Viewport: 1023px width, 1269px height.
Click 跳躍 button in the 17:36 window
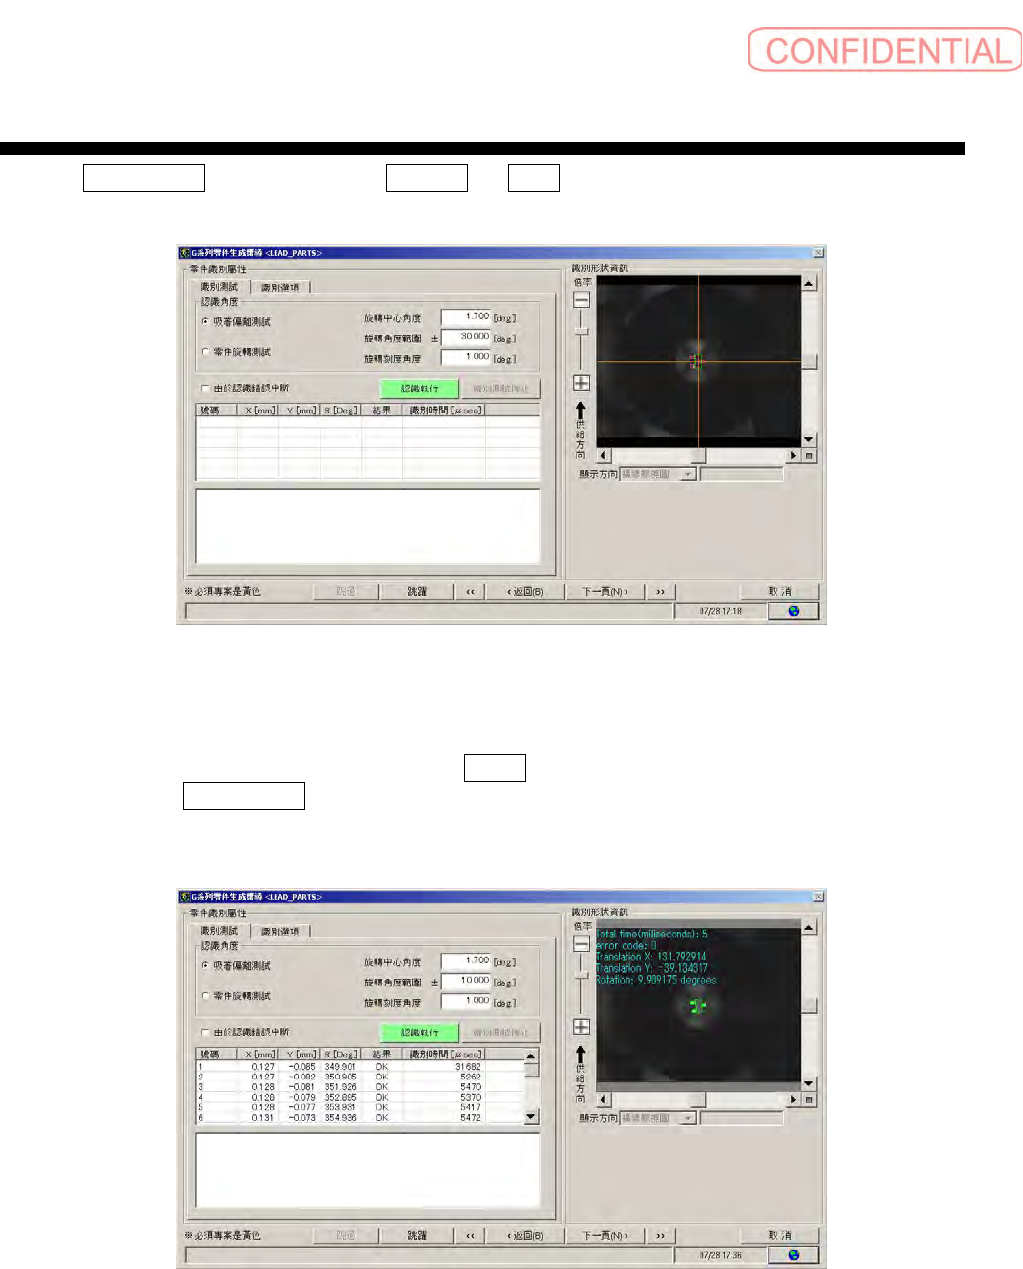click(417, 1236)
